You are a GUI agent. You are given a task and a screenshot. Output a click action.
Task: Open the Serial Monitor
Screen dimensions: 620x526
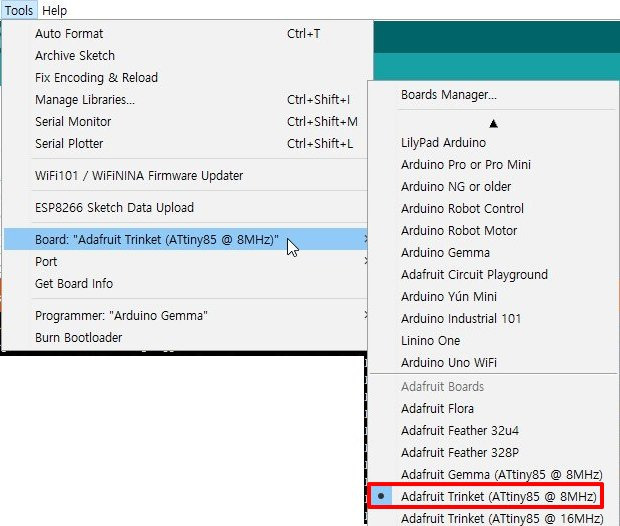(186, 121)
